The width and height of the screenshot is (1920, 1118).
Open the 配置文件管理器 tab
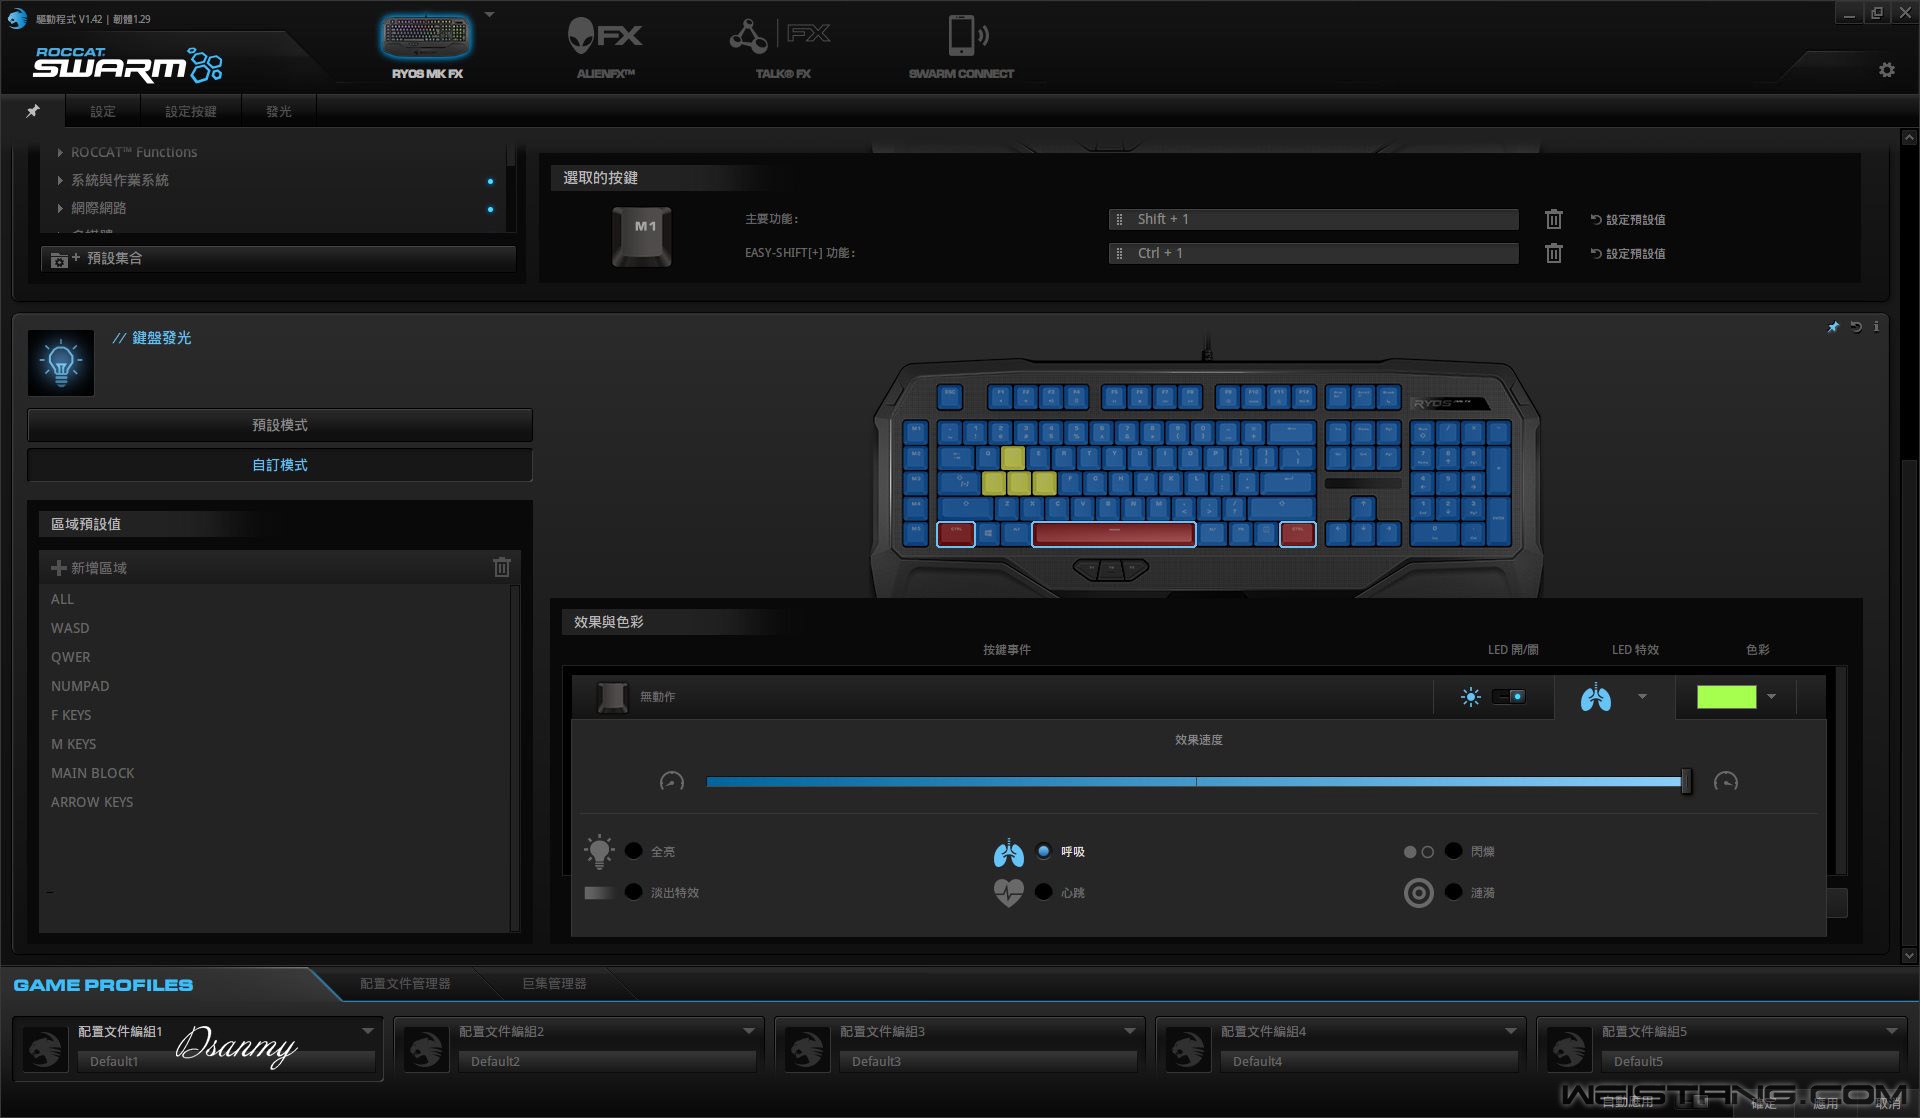[x=405, y=983]
